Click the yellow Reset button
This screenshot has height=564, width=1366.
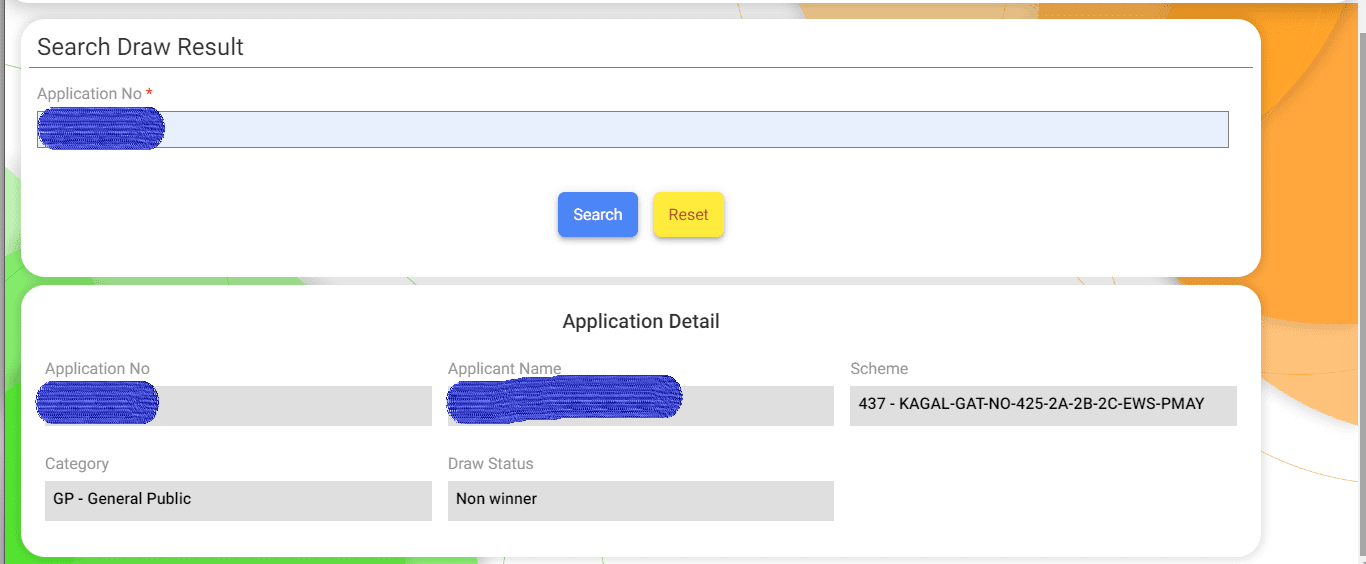[688, 215]
